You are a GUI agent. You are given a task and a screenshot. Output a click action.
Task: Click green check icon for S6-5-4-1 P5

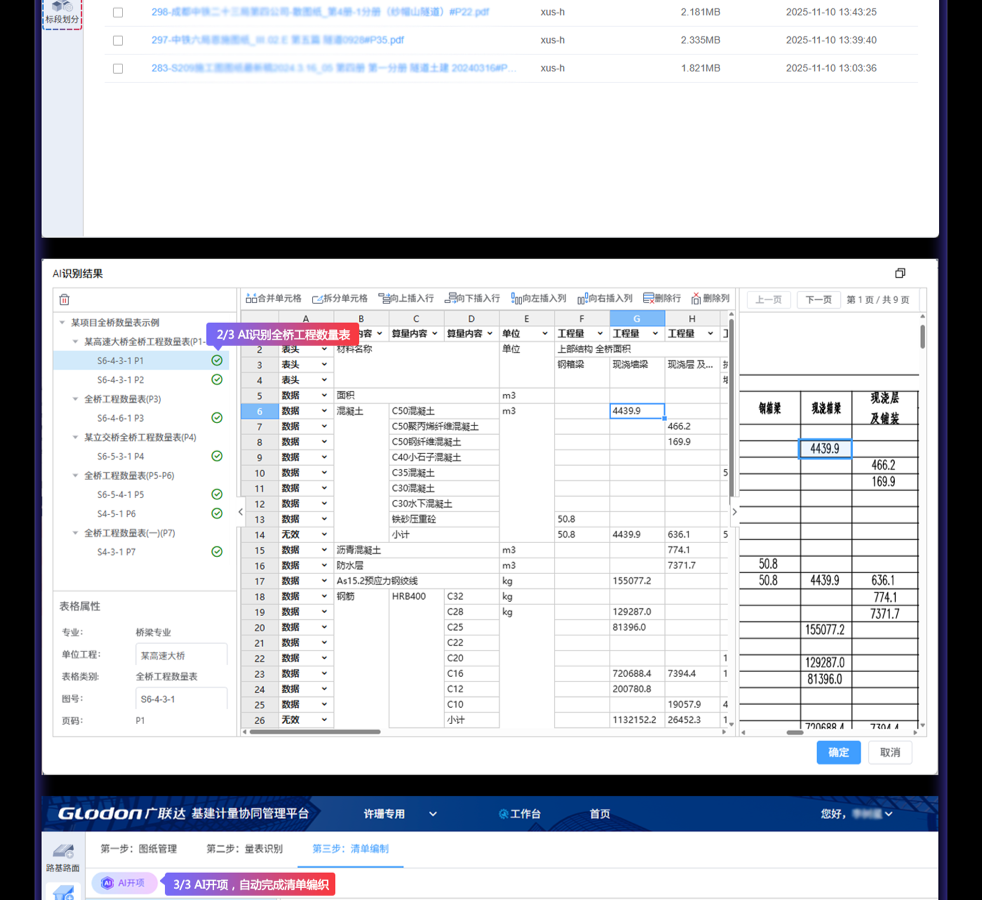pos(217,494)
